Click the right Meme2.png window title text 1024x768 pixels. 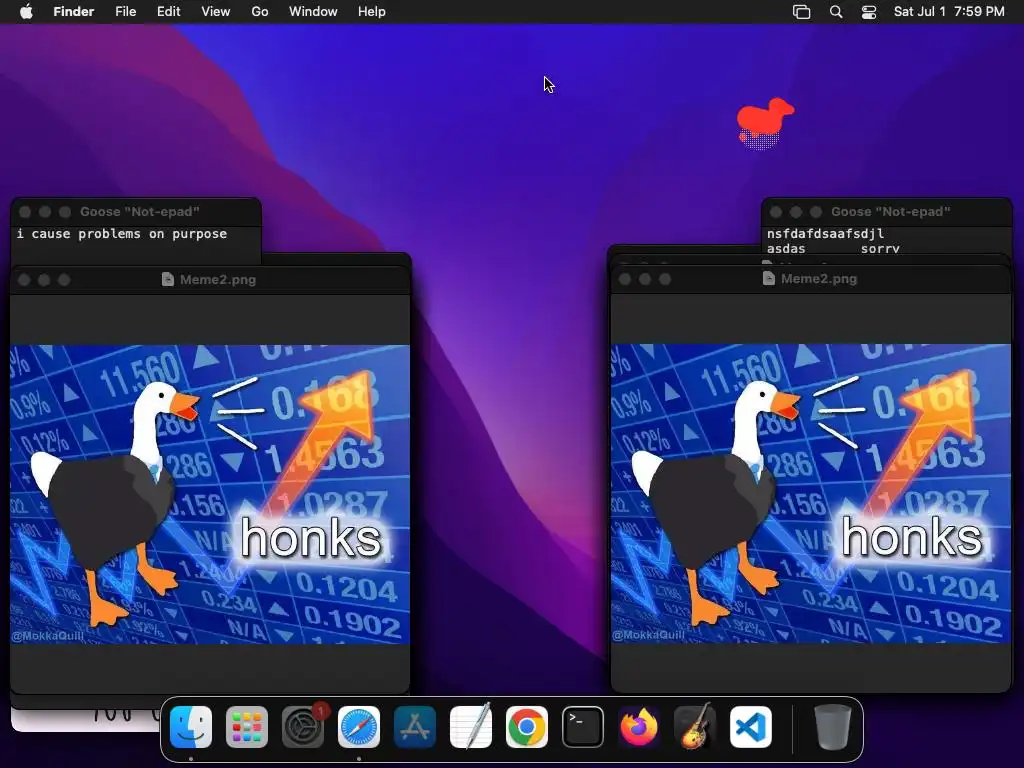point(819,278)
